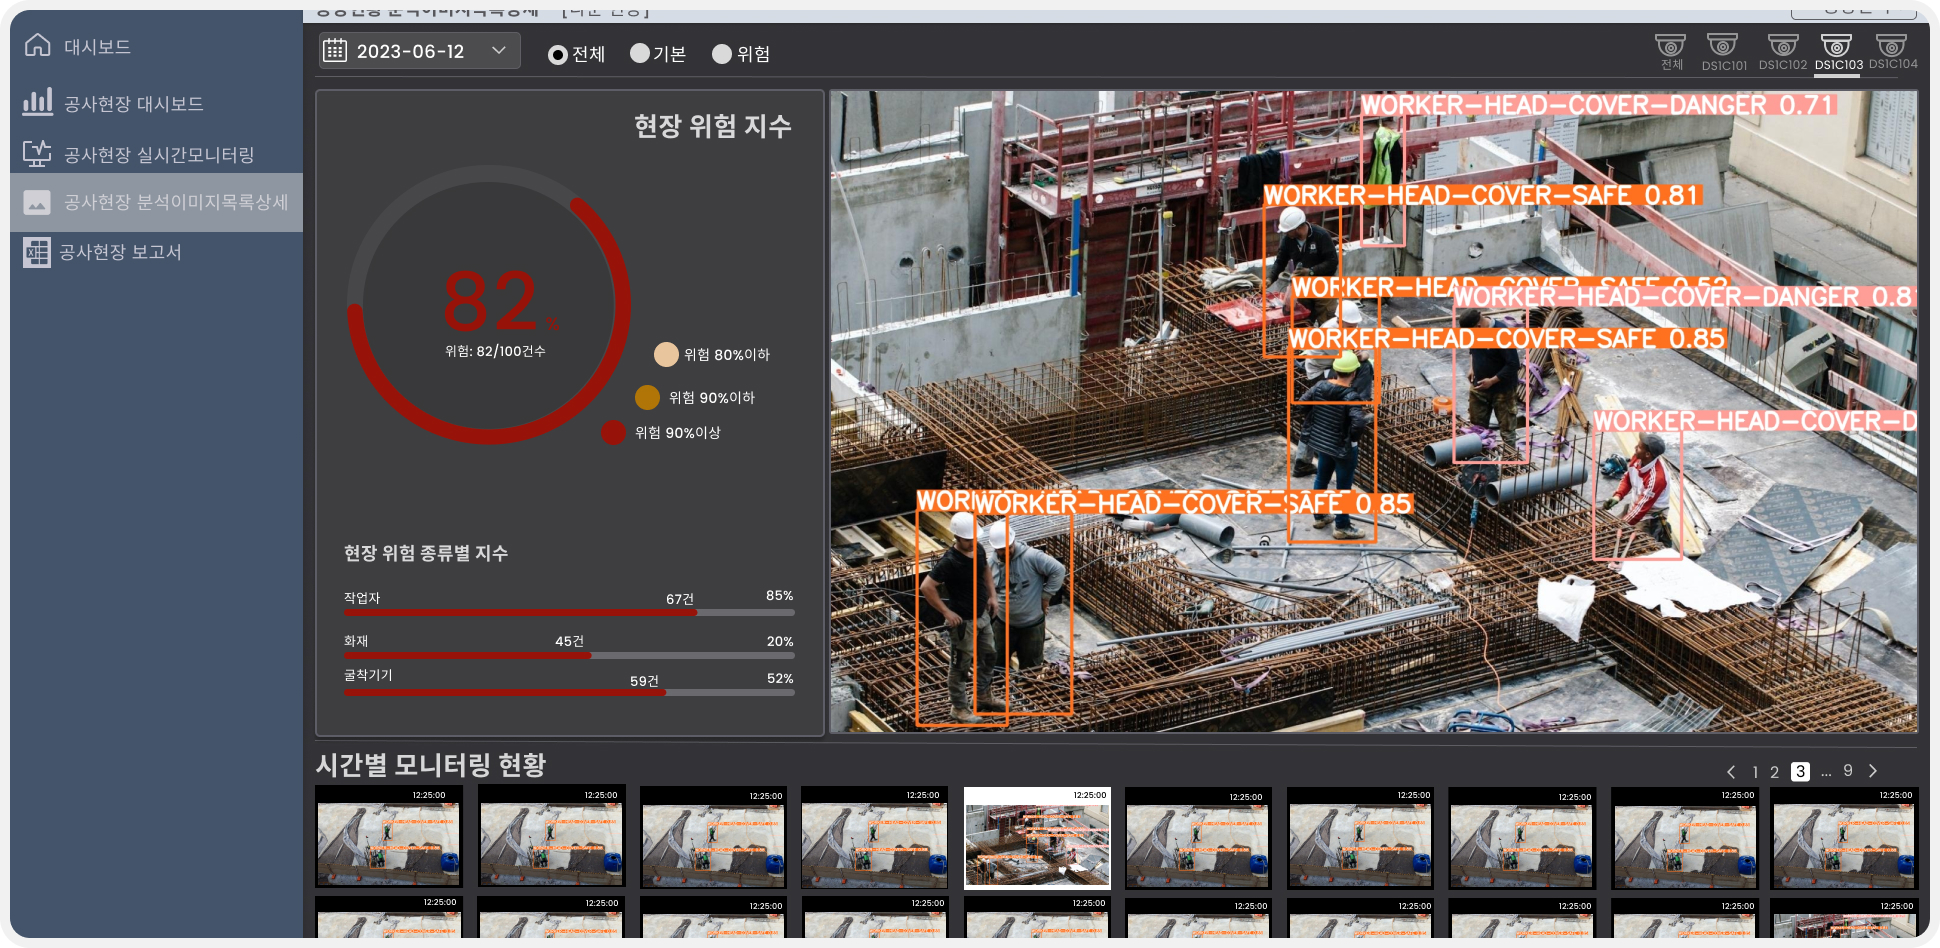Click the 현장 위험 지수 heading
Viewport: 1940px width, 948px height.
pos(713,126)
